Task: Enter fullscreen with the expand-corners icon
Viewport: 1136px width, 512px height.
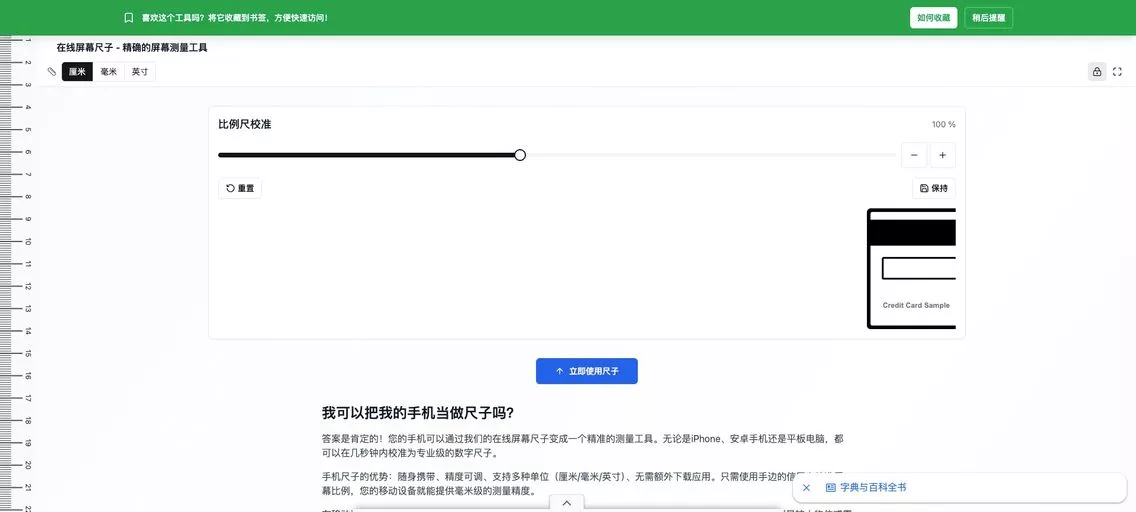Action: click(x=1117, y=72)
